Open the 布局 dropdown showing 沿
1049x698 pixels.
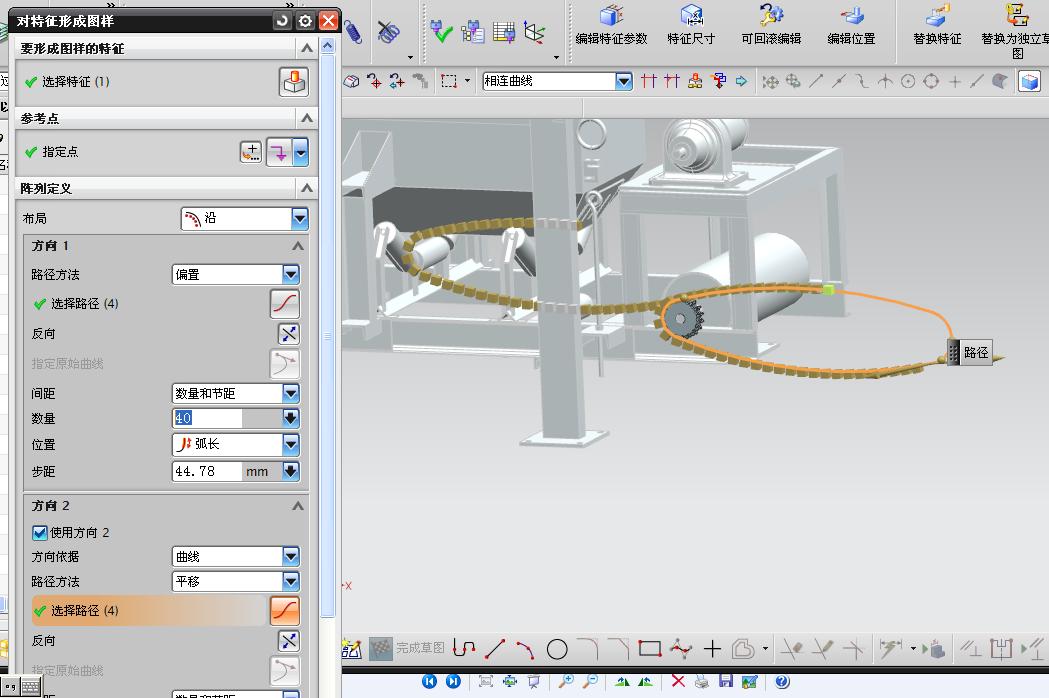click(244, 218)
